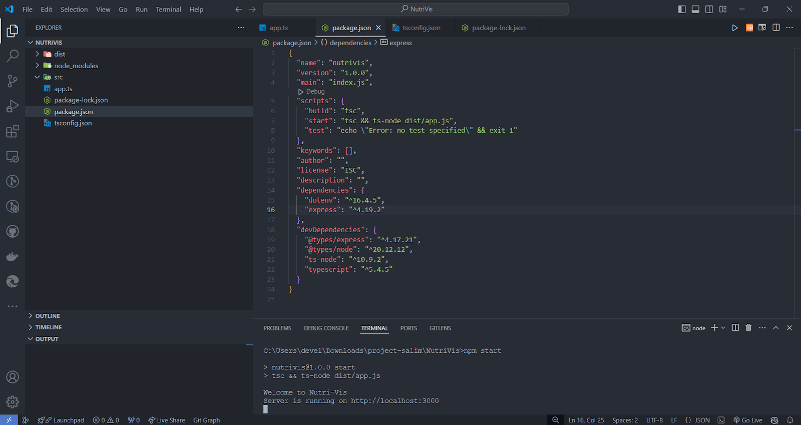This screenshot has height=426, width=802.
Task: Open the Source Control view
Action: [x=12, y=81]
